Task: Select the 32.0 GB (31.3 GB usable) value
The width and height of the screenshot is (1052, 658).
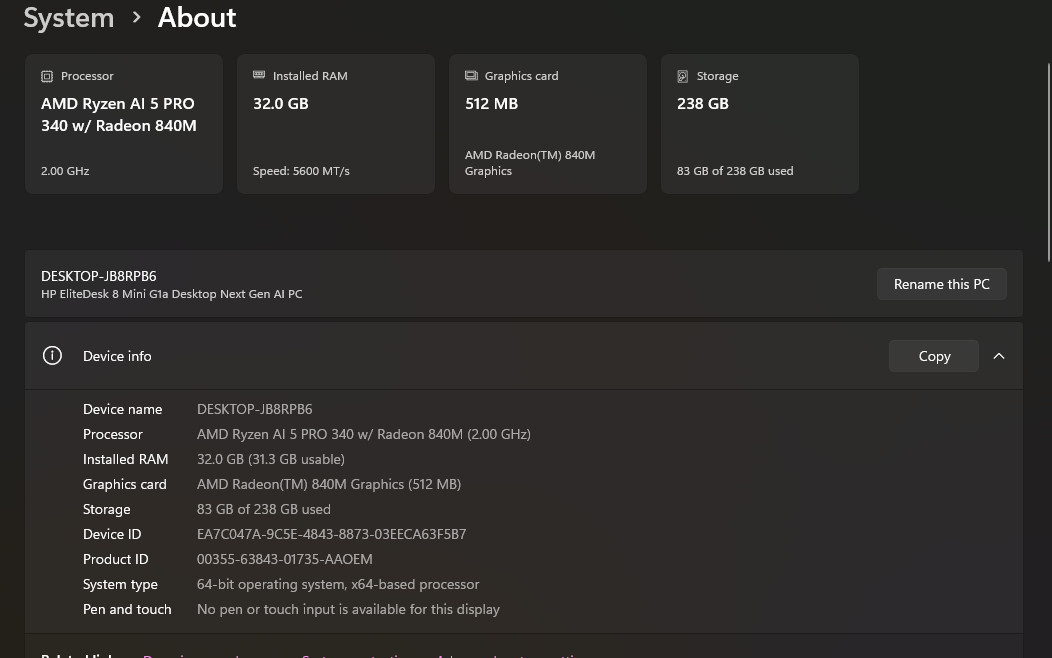Action: pos(270,459)
